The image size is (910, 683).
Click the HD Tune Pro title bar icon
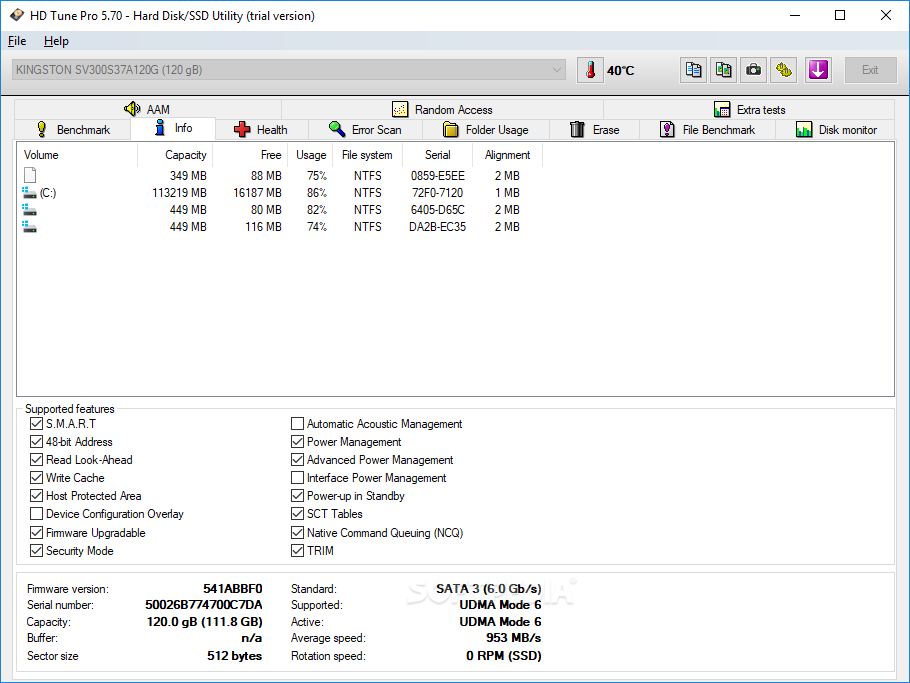(x=17, y=15)
